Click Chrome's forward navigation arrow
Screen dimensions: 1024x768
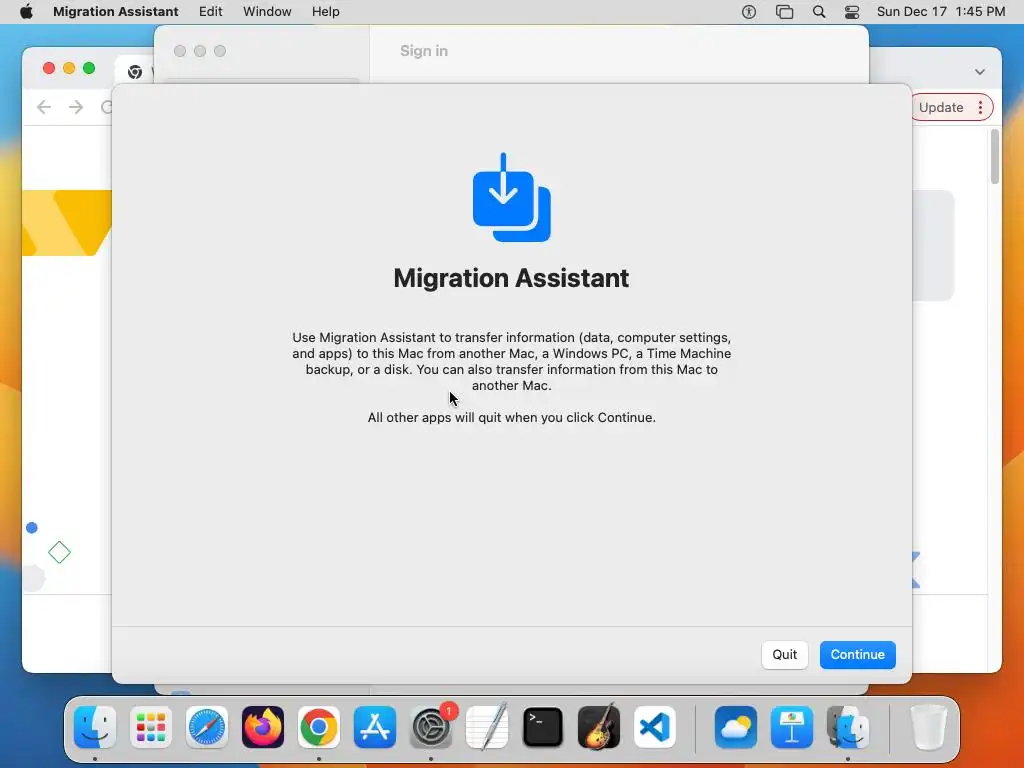pyautogui.click(x=76, y=107)
